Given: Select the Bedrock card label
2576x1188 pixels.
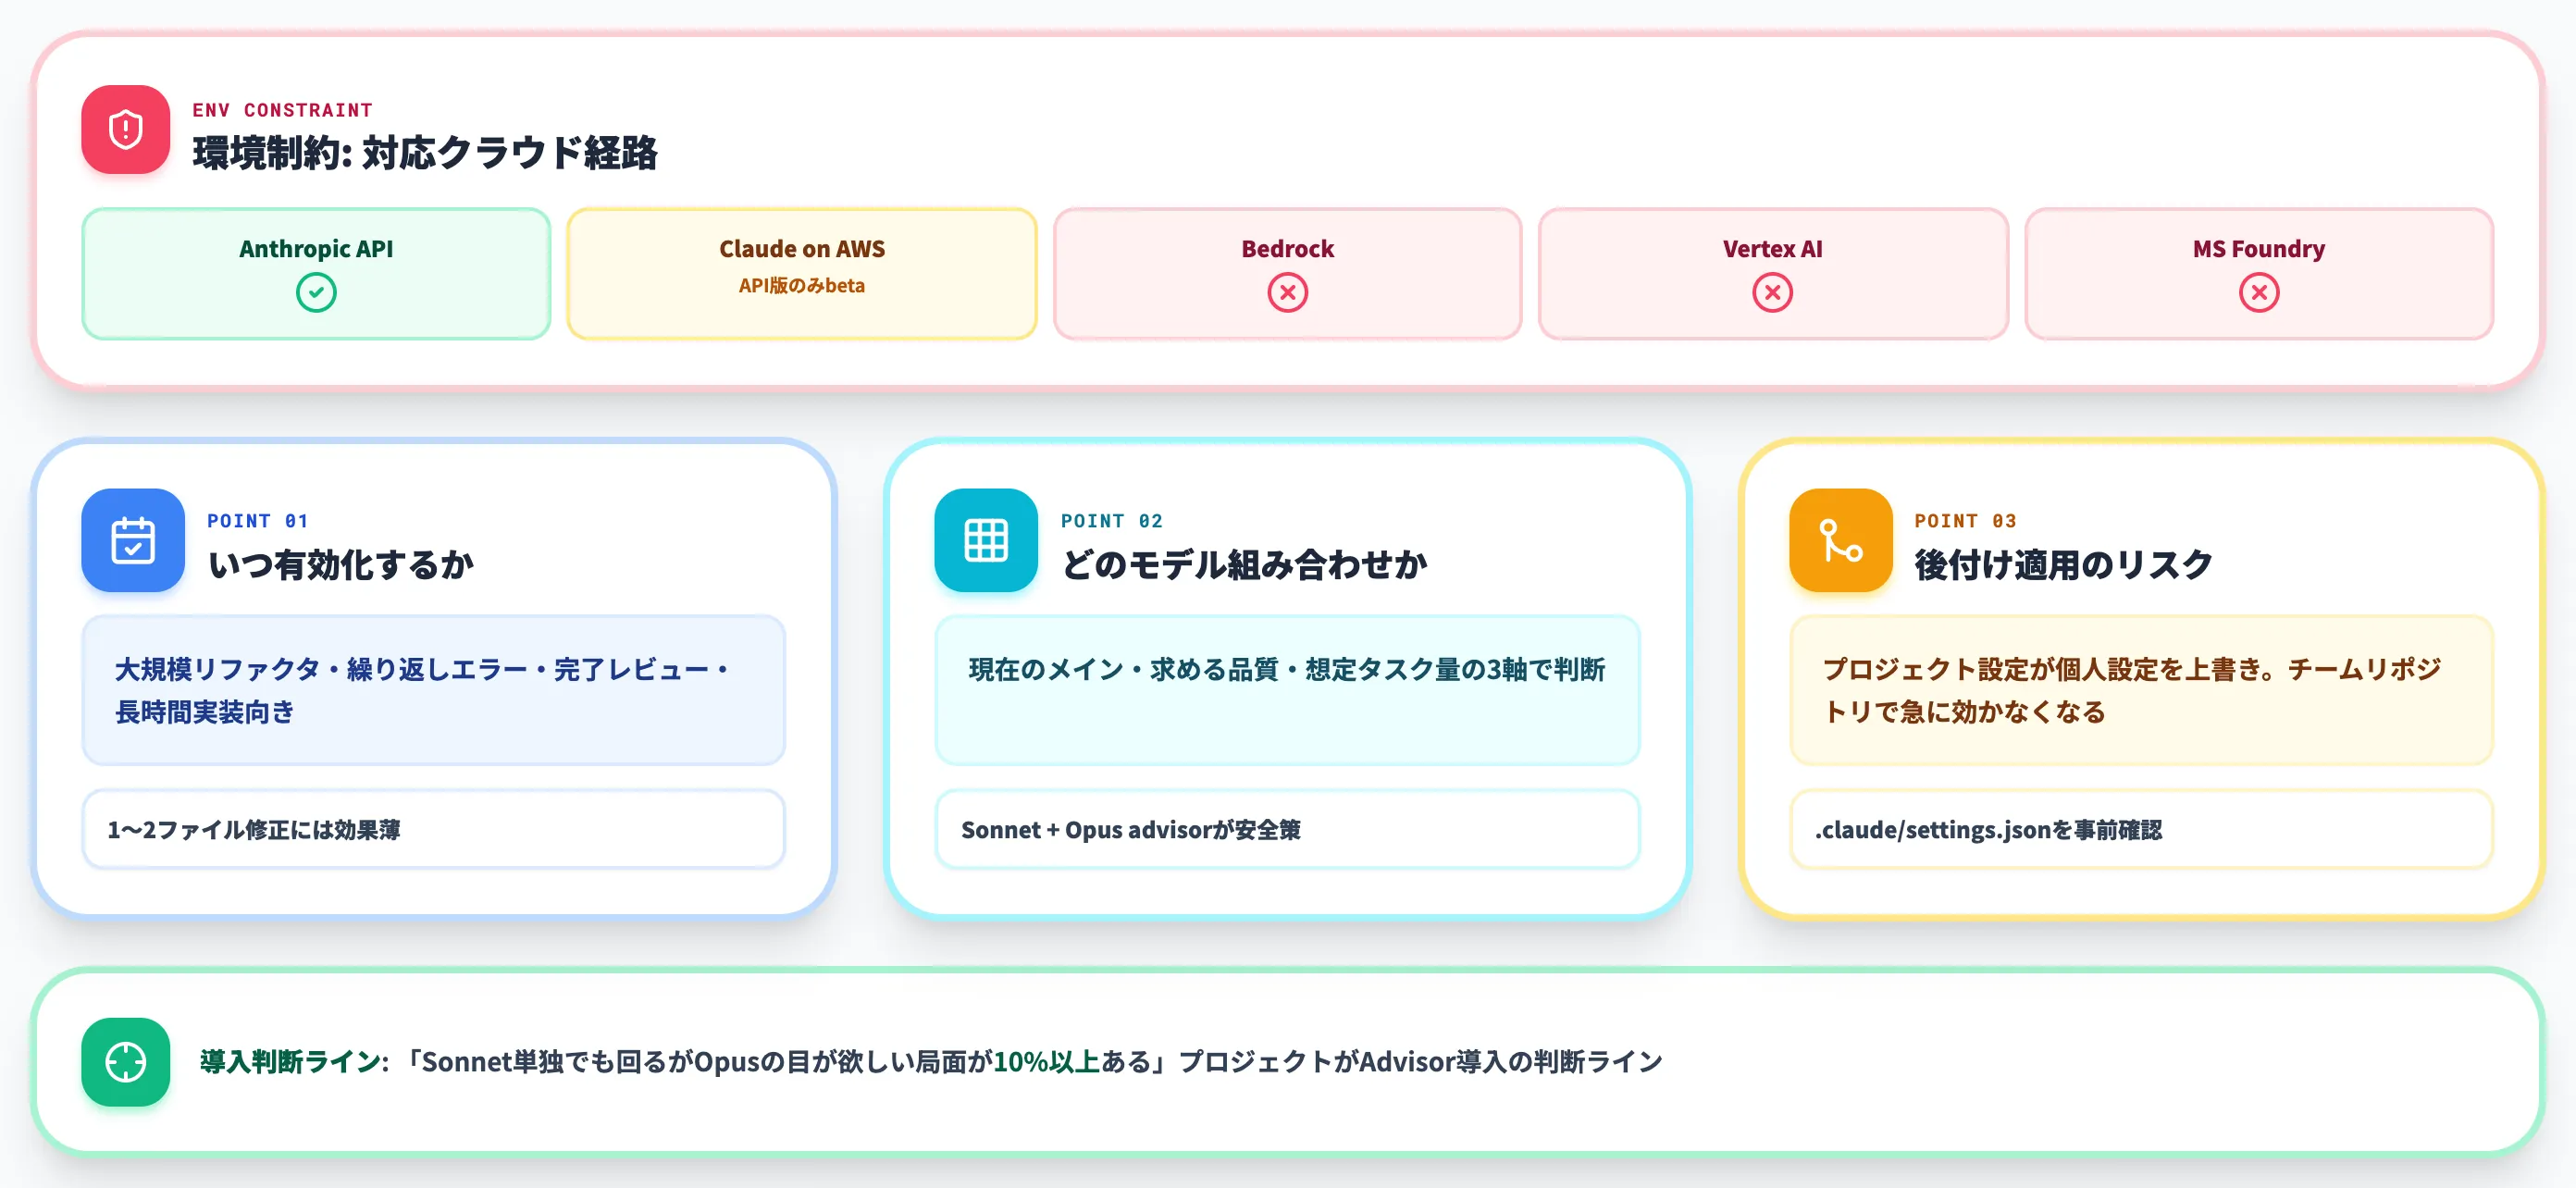Looking at the screenshot, I should (x=1287, y=249).
